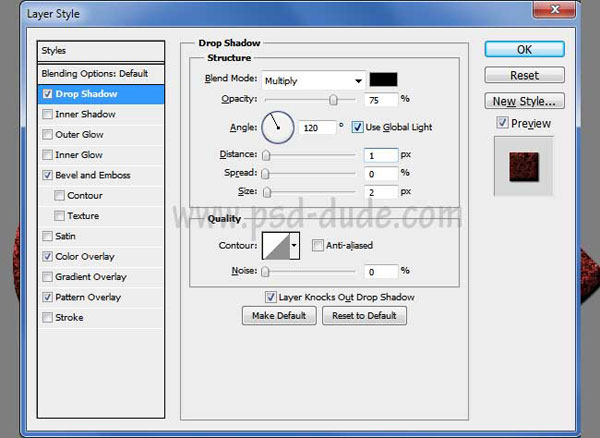Expand the Contour picker dropdown arrow
Viewport: 600px width, 438px height.
coord(294,246)
